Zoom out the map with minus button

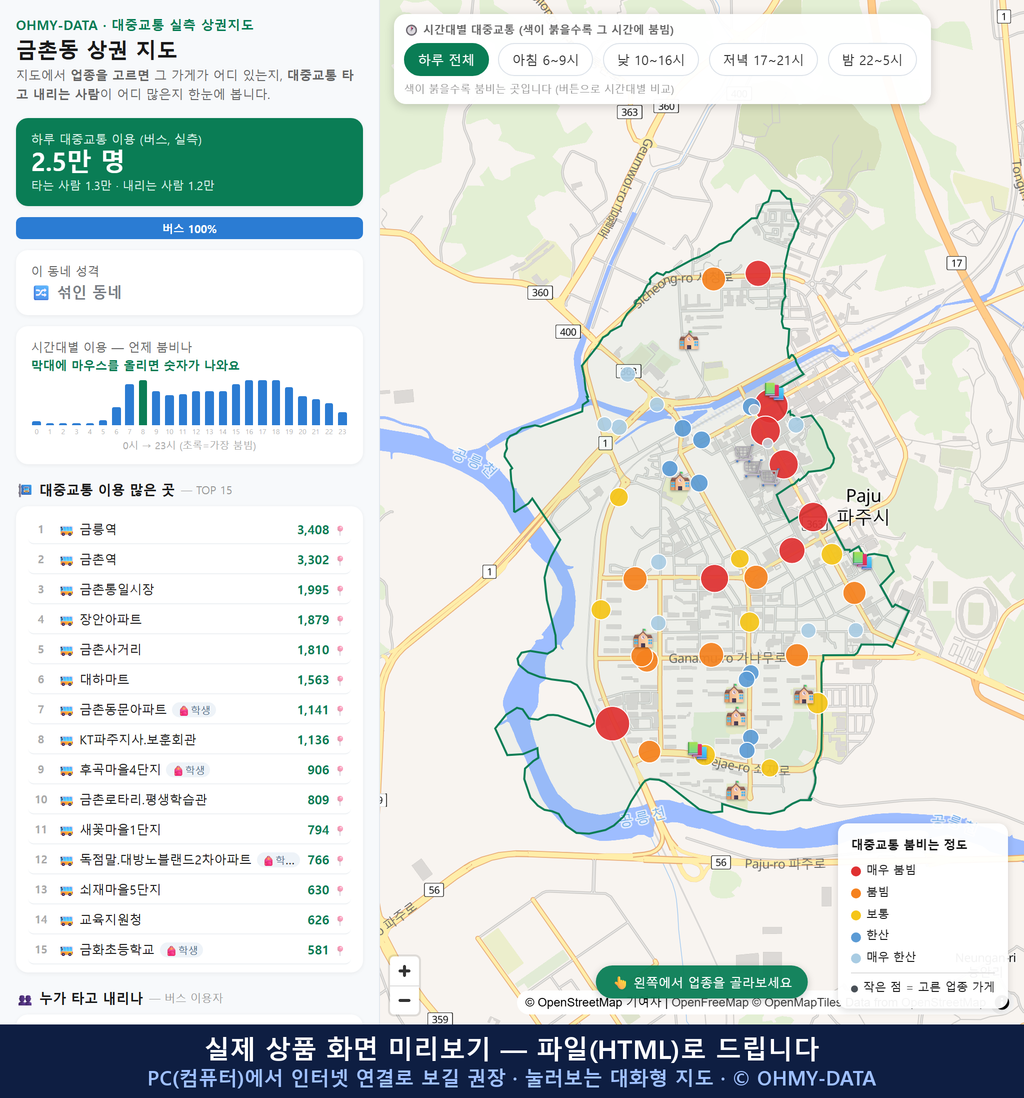coord(404,1000)
